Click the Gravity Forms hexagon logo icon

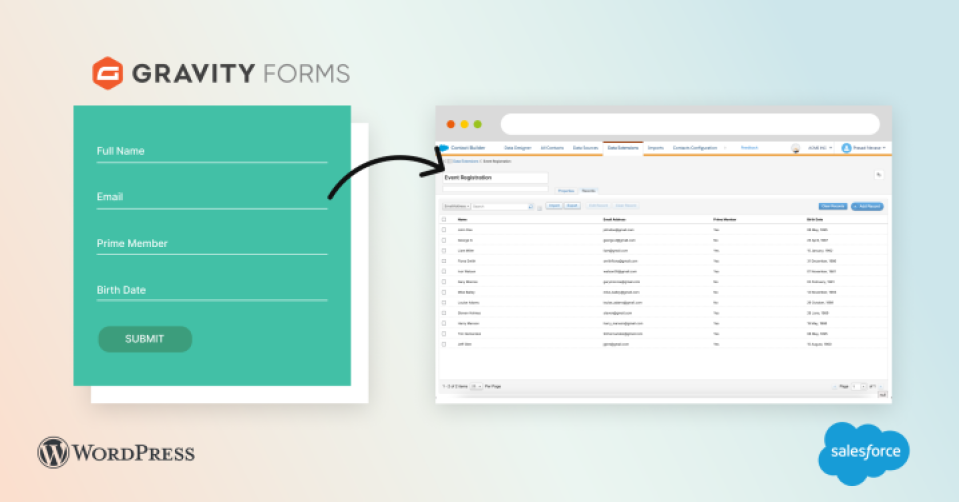[108, 73]
